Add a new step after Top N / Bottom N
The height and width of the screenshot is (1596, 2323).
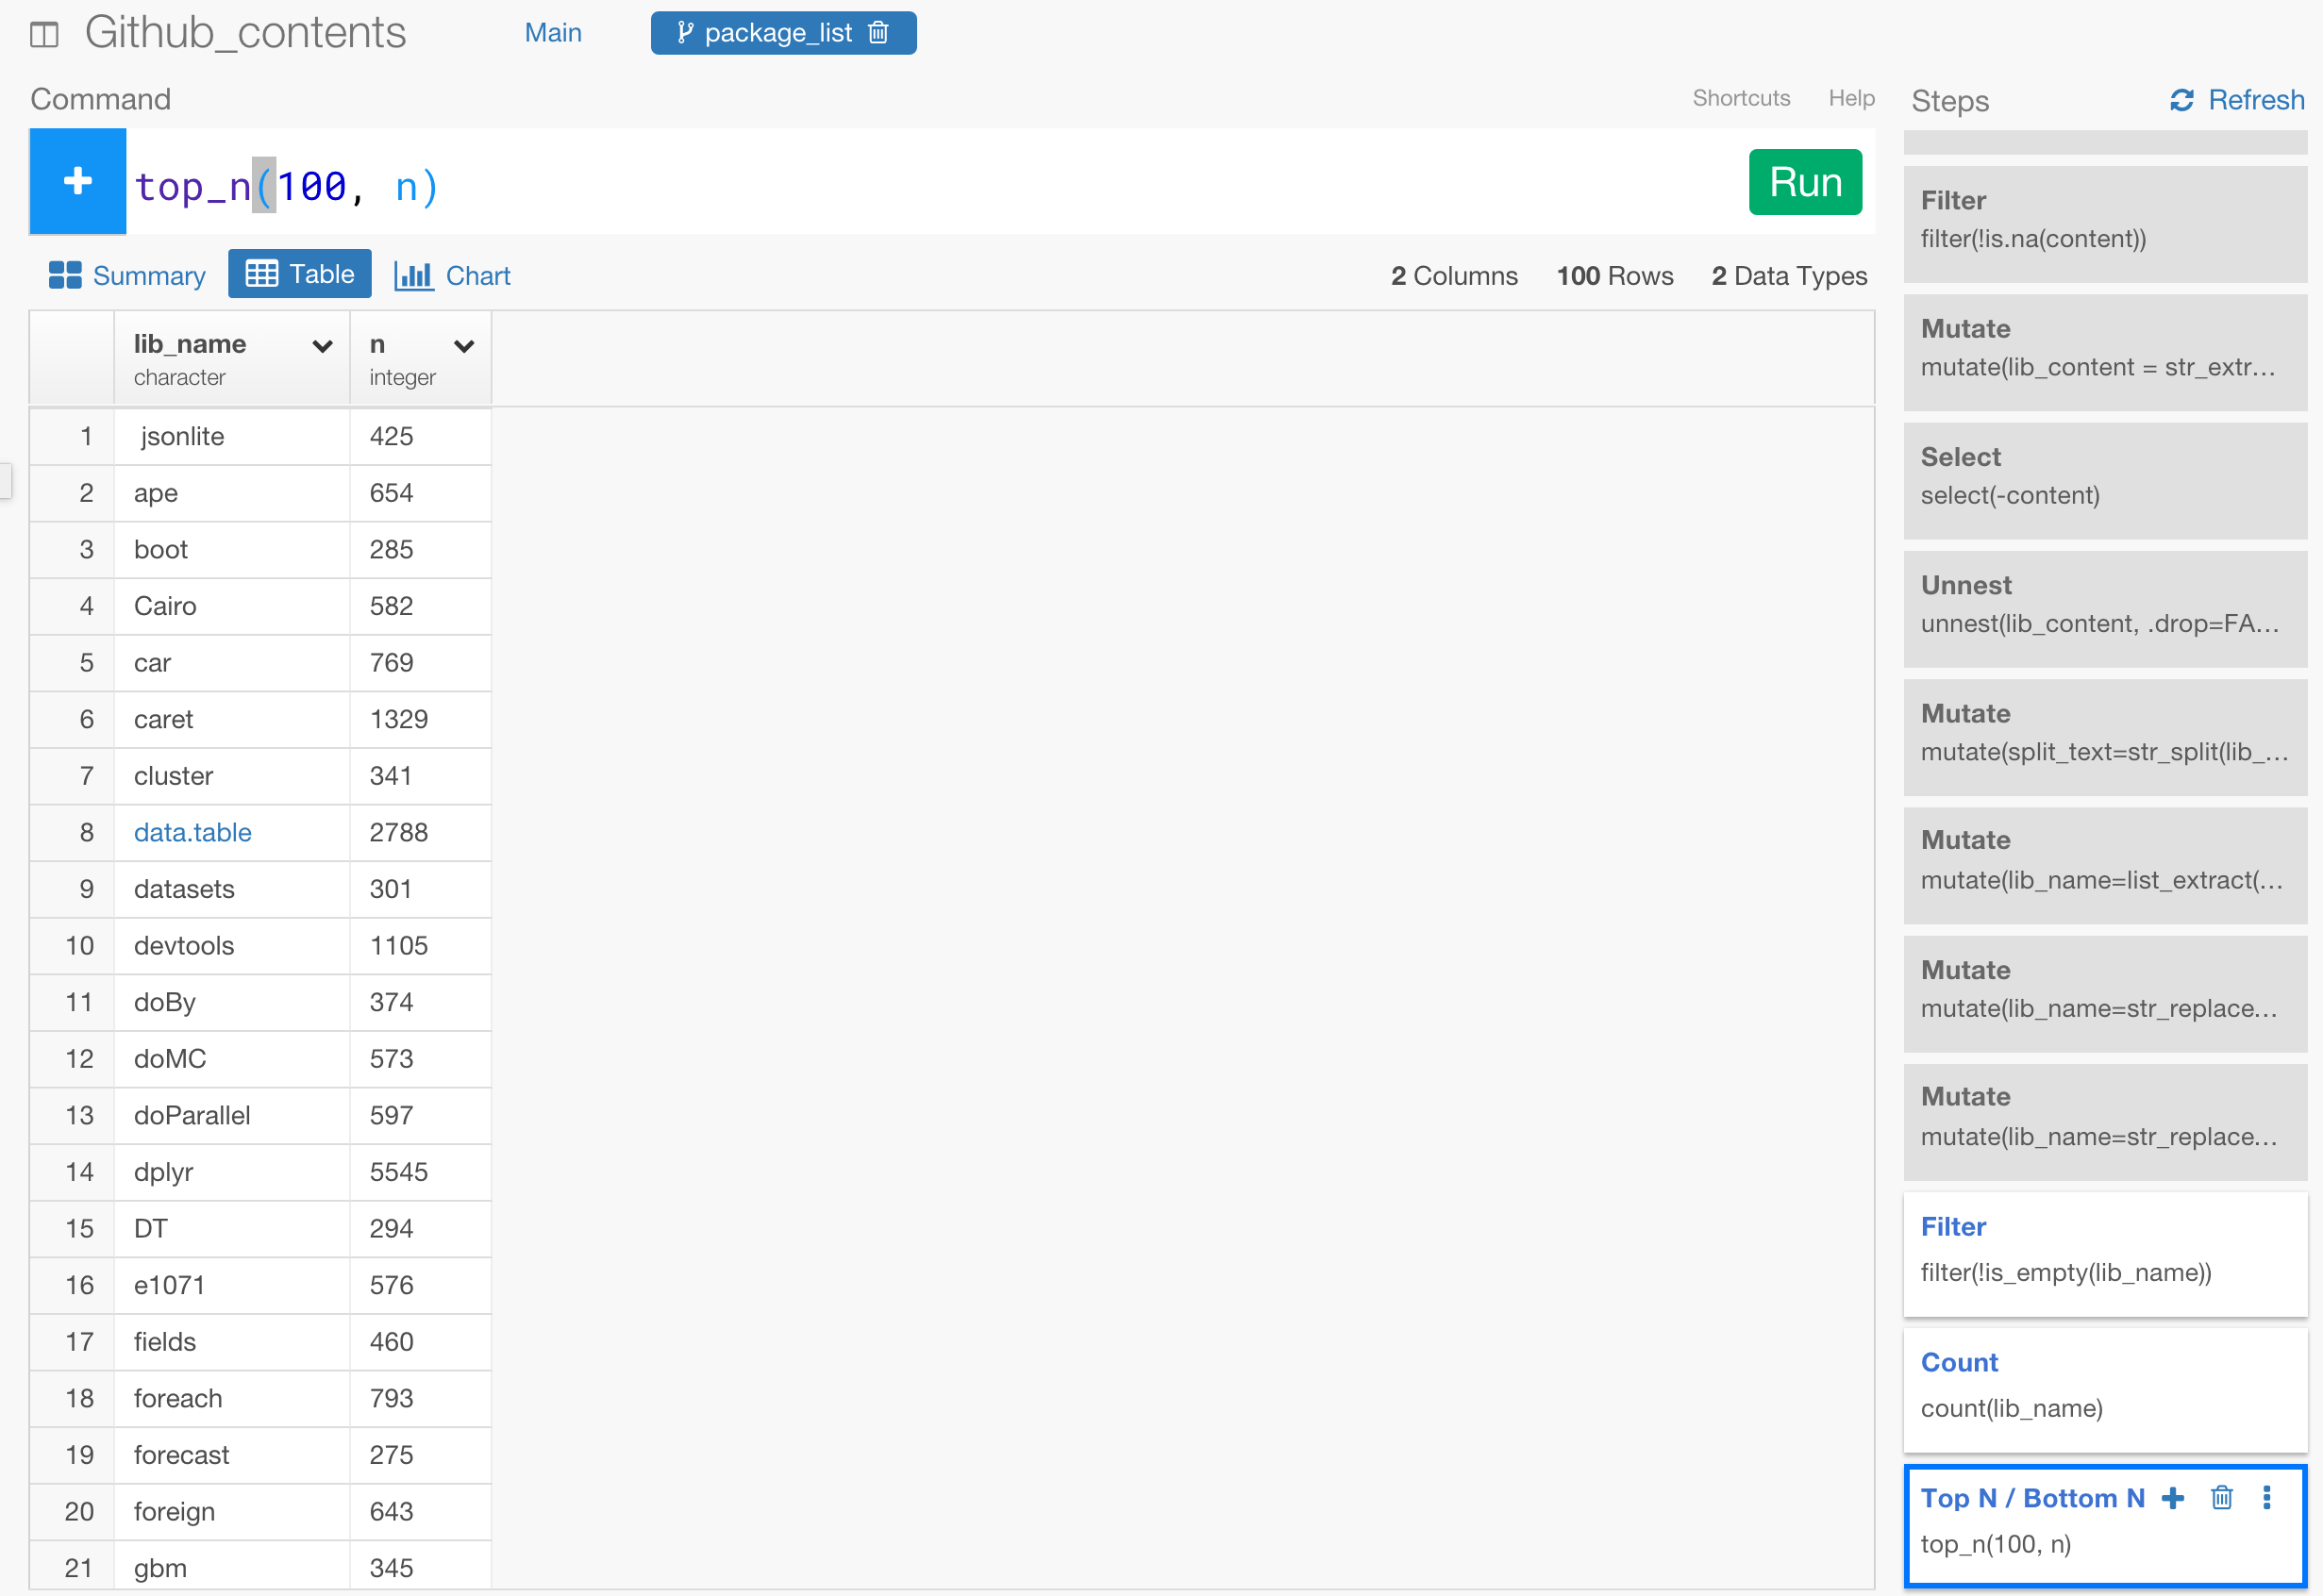click(2173, 1497)
